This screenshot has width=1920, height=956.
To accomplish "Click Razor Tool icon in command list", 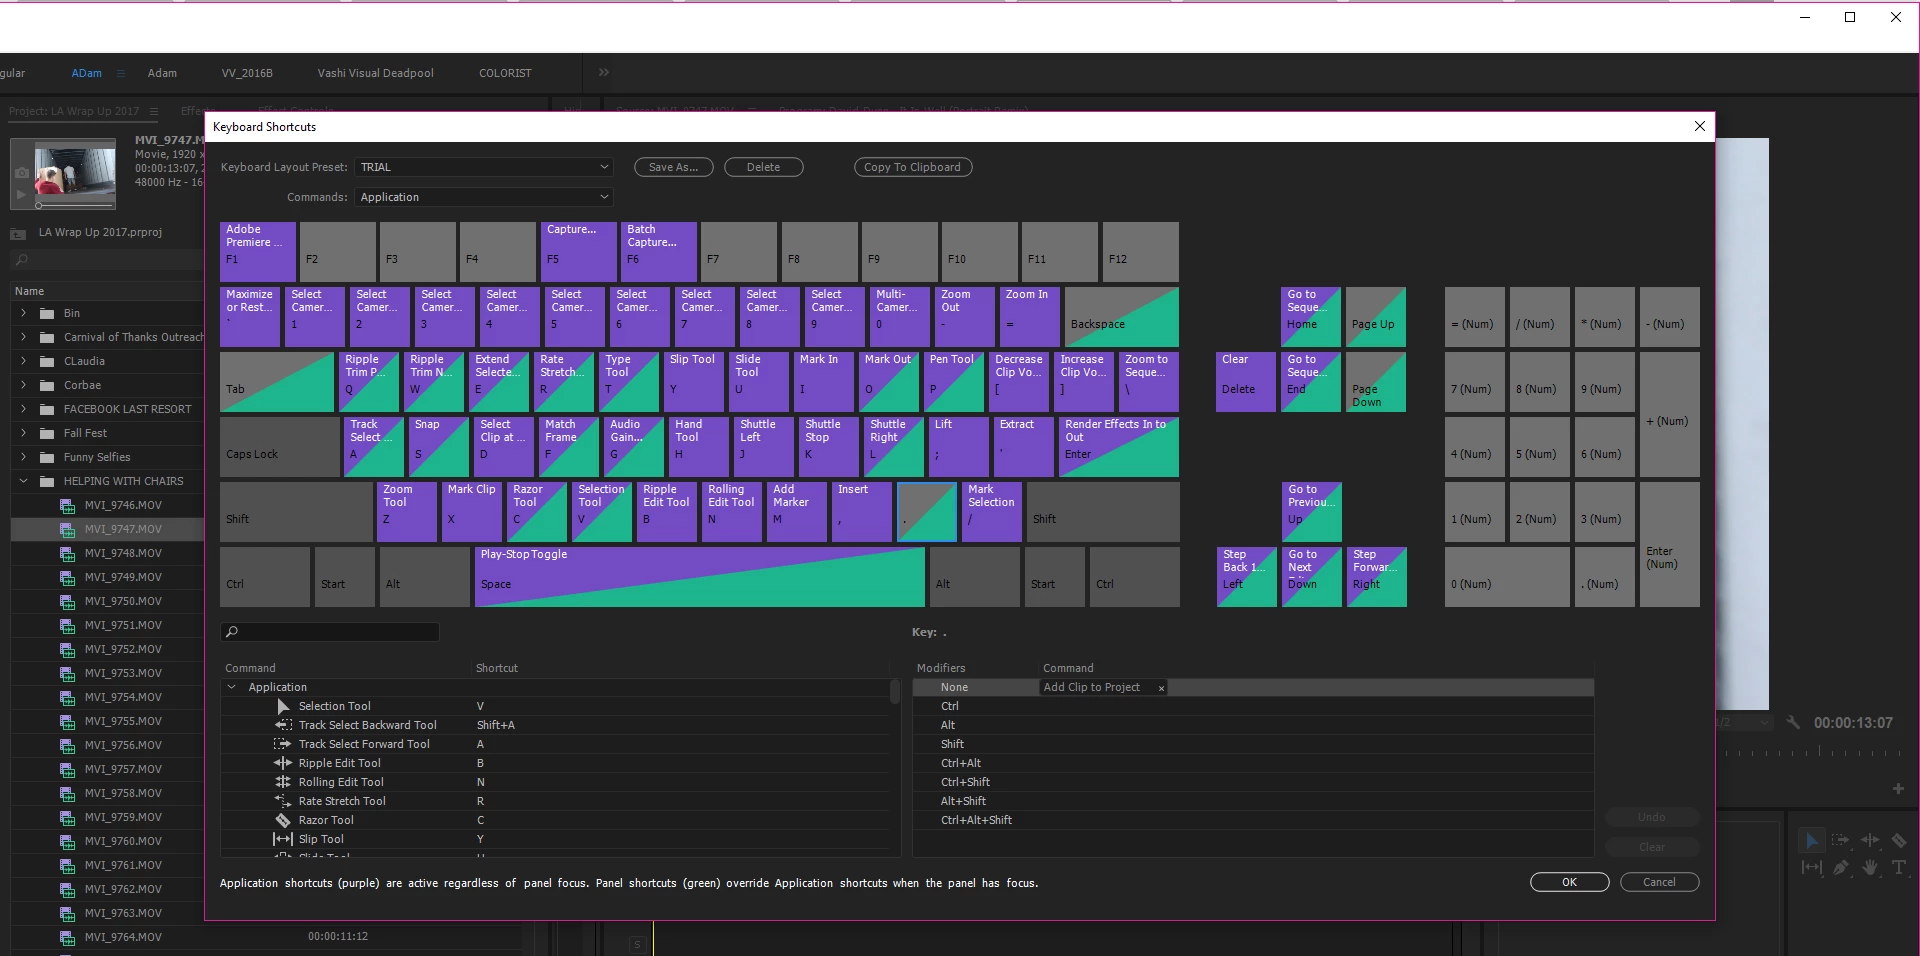I will [283, 820].
